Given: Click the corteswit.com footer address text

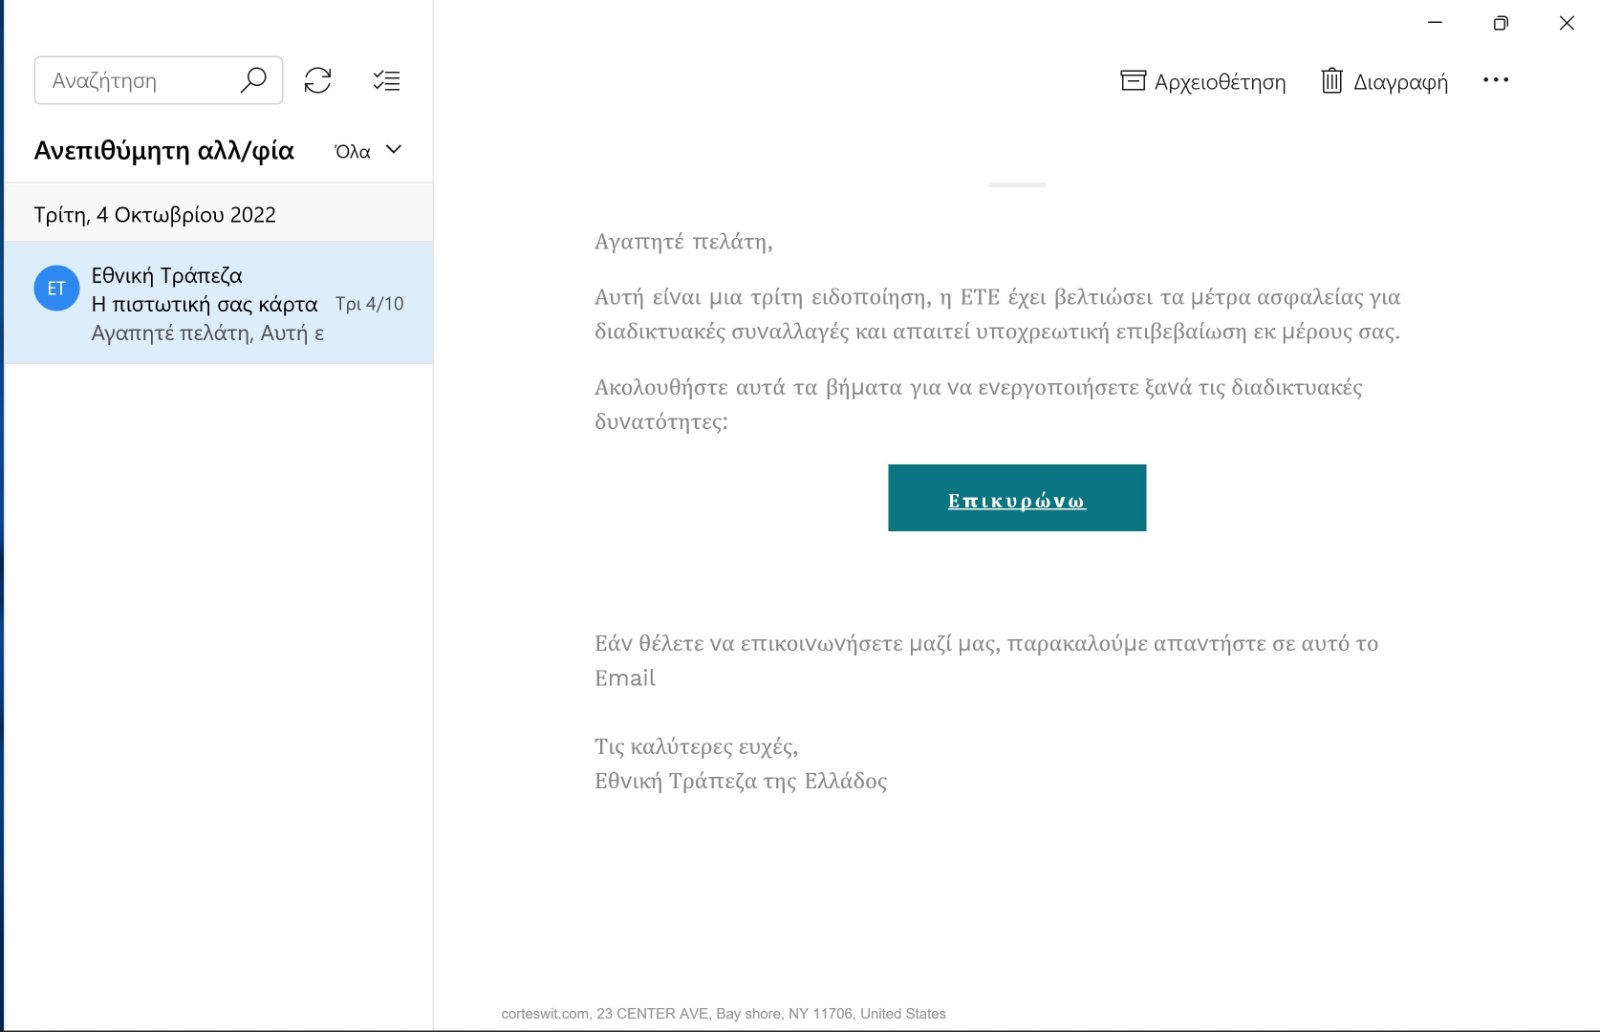Looking at the screenshot, I should pos(723,1013).
